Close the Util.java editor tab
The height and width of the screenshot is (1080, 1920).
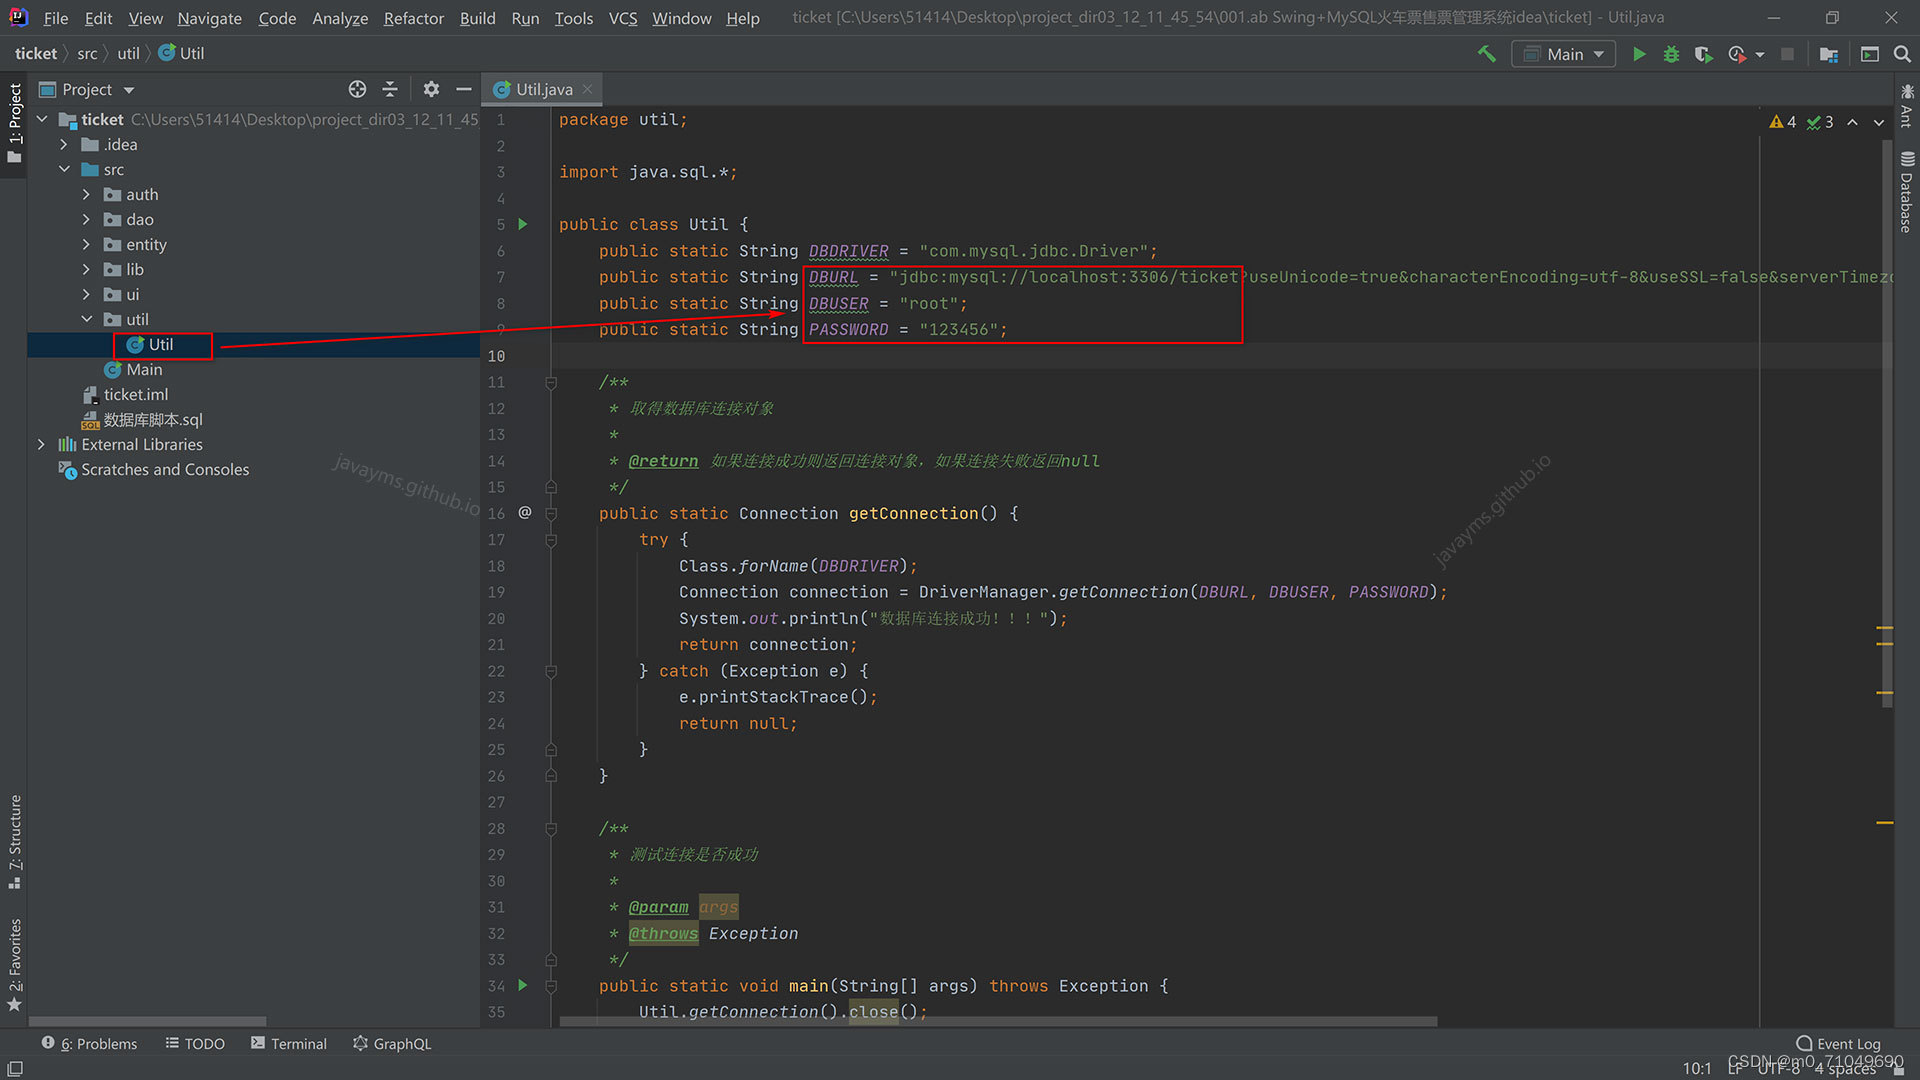[588, 89]
